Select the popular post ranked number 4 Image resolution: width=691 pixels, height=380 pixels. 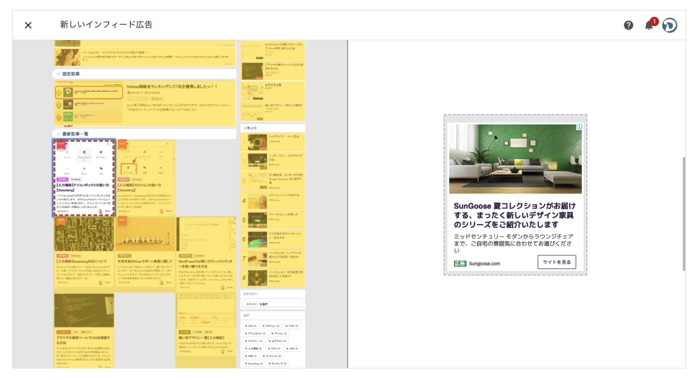coord(273,201)
